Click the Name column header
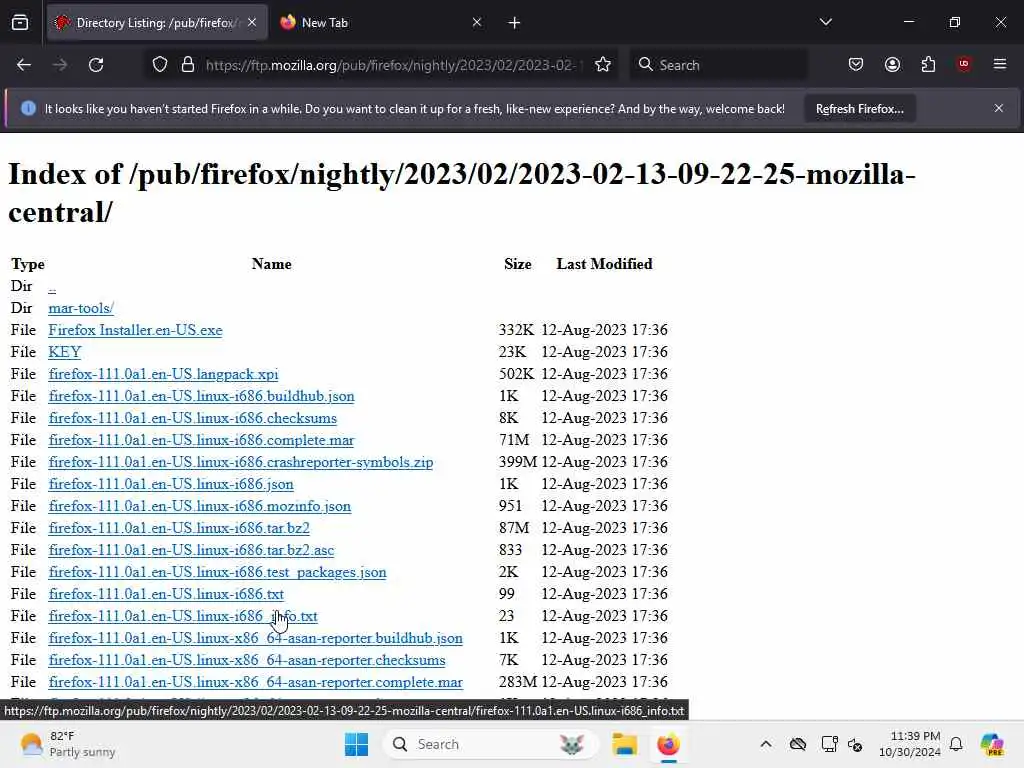 click(x=272, y=264)
